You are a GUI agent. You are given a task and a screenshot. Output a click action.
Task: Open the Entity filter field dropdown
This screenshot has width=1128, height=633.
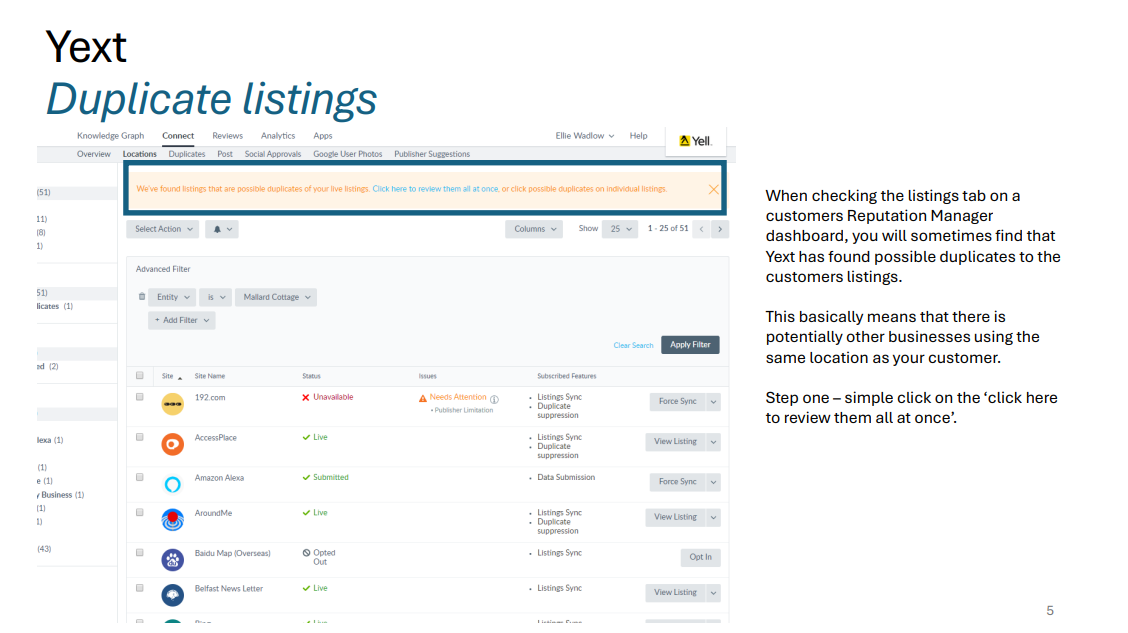173,297
